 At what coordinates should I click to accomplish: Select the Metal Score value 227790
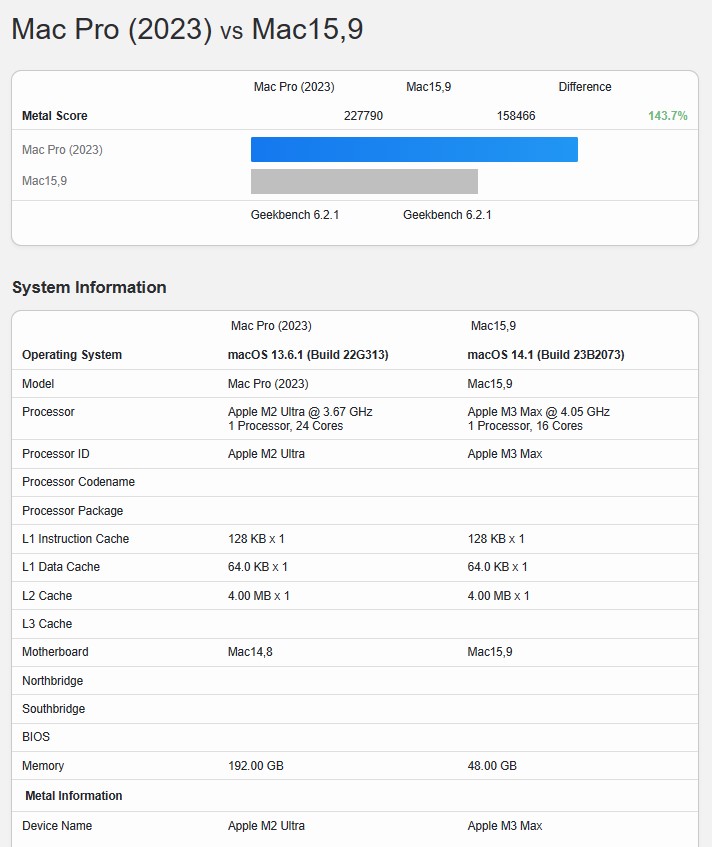click(x=363, y=116)
